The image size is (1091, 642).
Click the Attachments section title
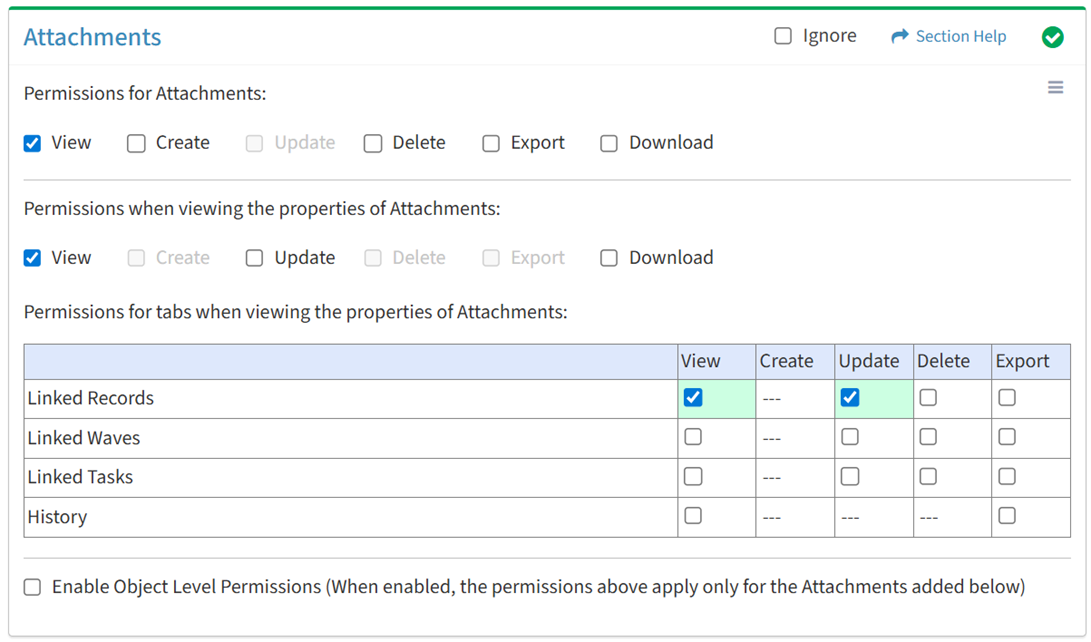point(93,37)
